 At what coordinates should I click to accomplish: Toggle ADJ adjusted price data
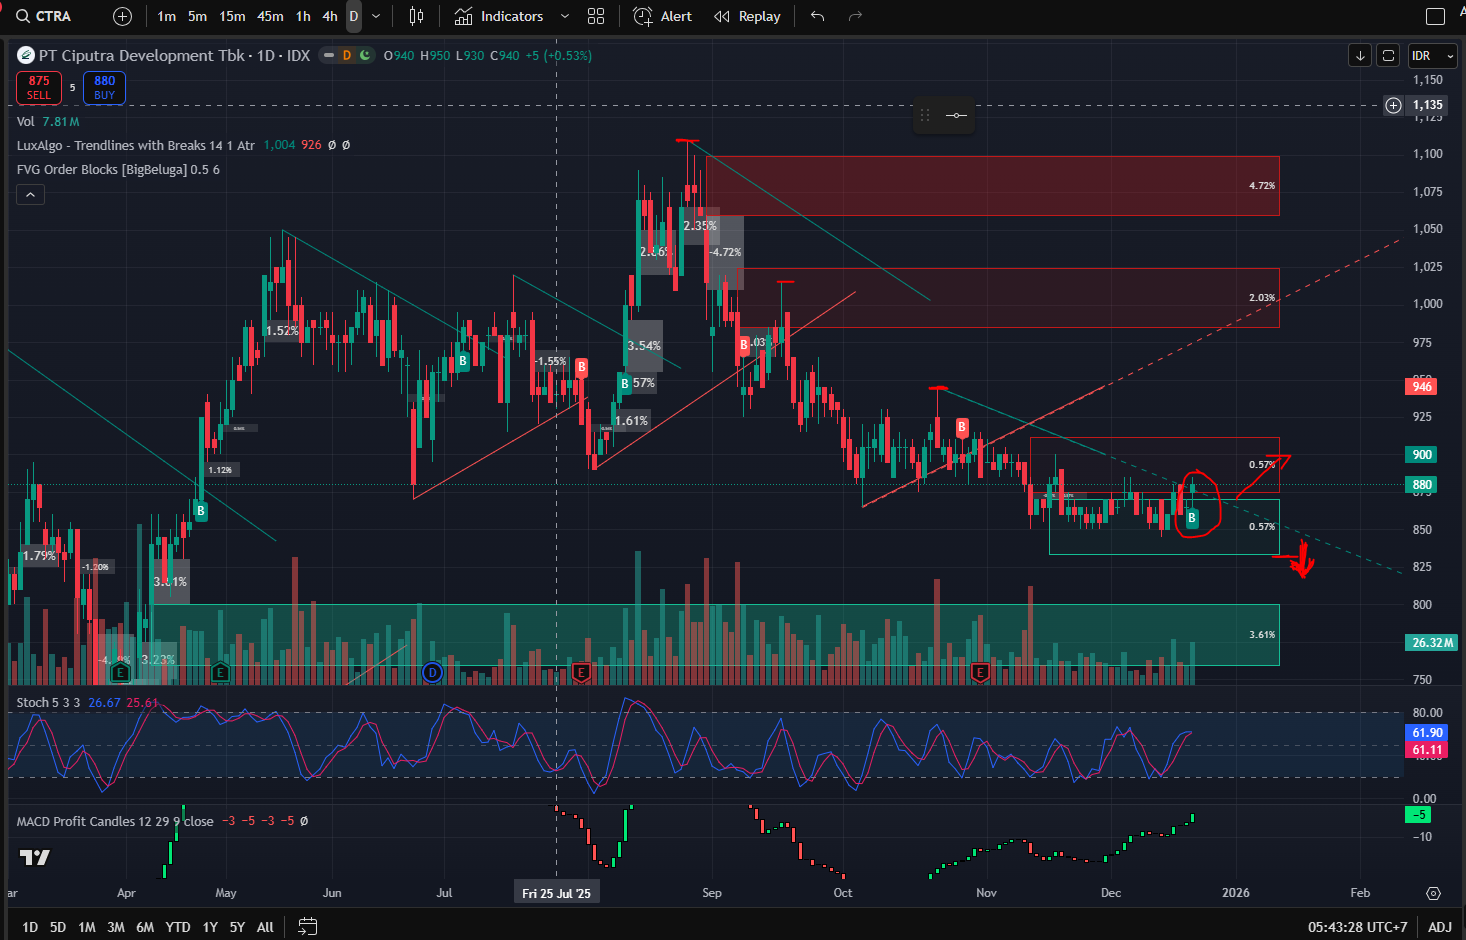pyautogui.click(x=1439, y=927)
